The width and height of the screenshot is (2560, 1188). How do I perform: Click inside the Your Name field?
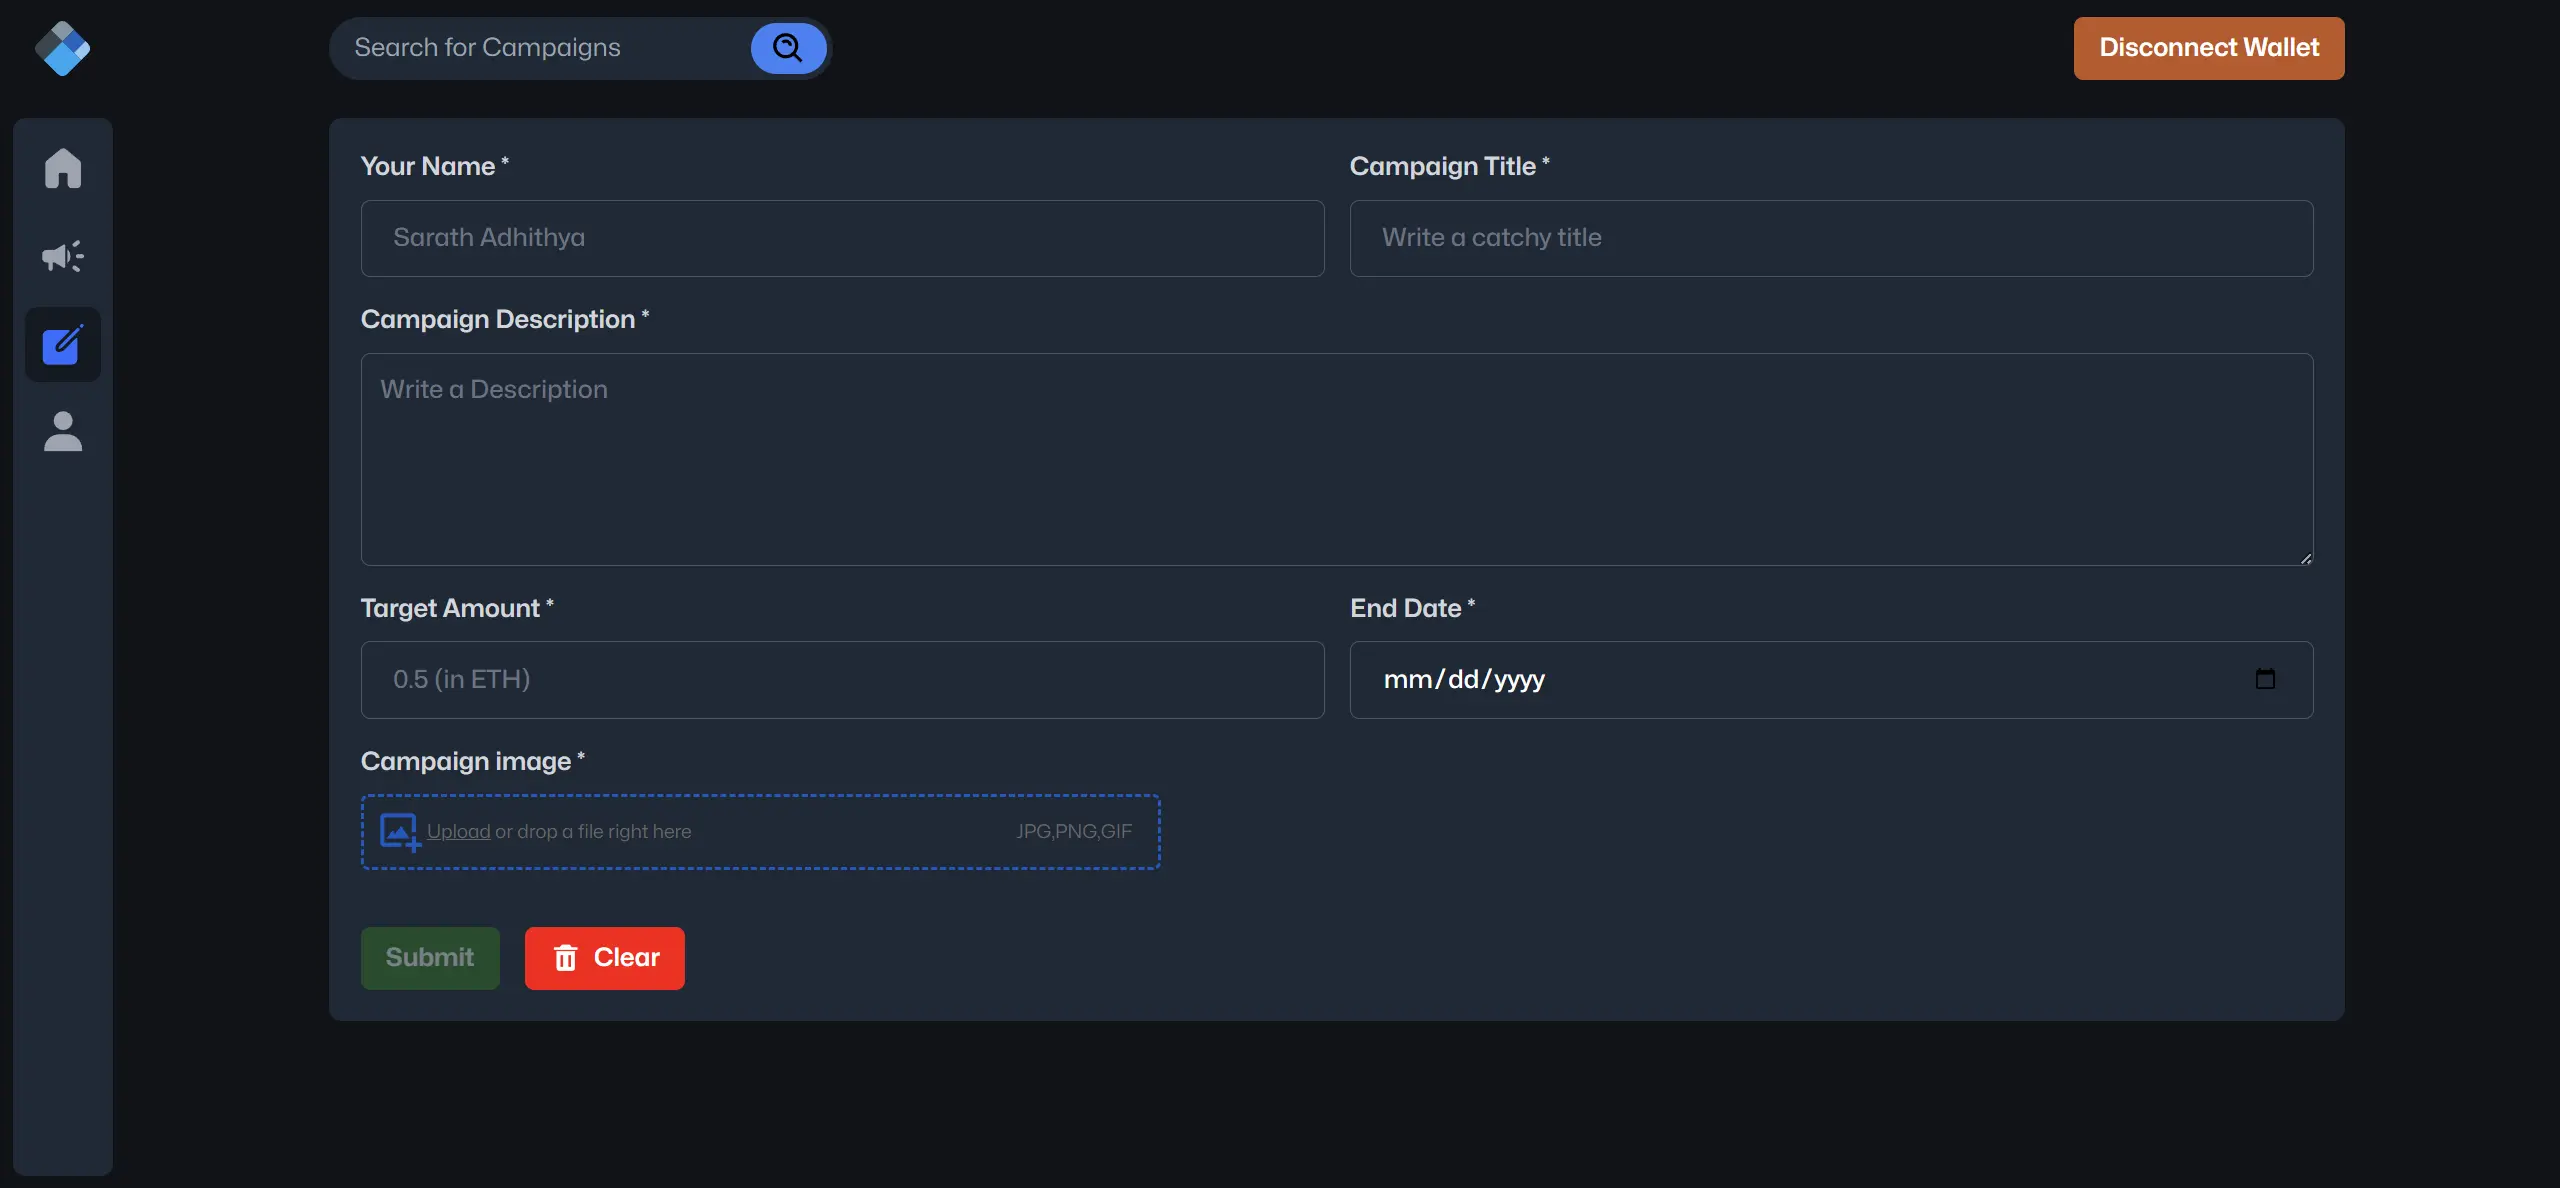841,237
